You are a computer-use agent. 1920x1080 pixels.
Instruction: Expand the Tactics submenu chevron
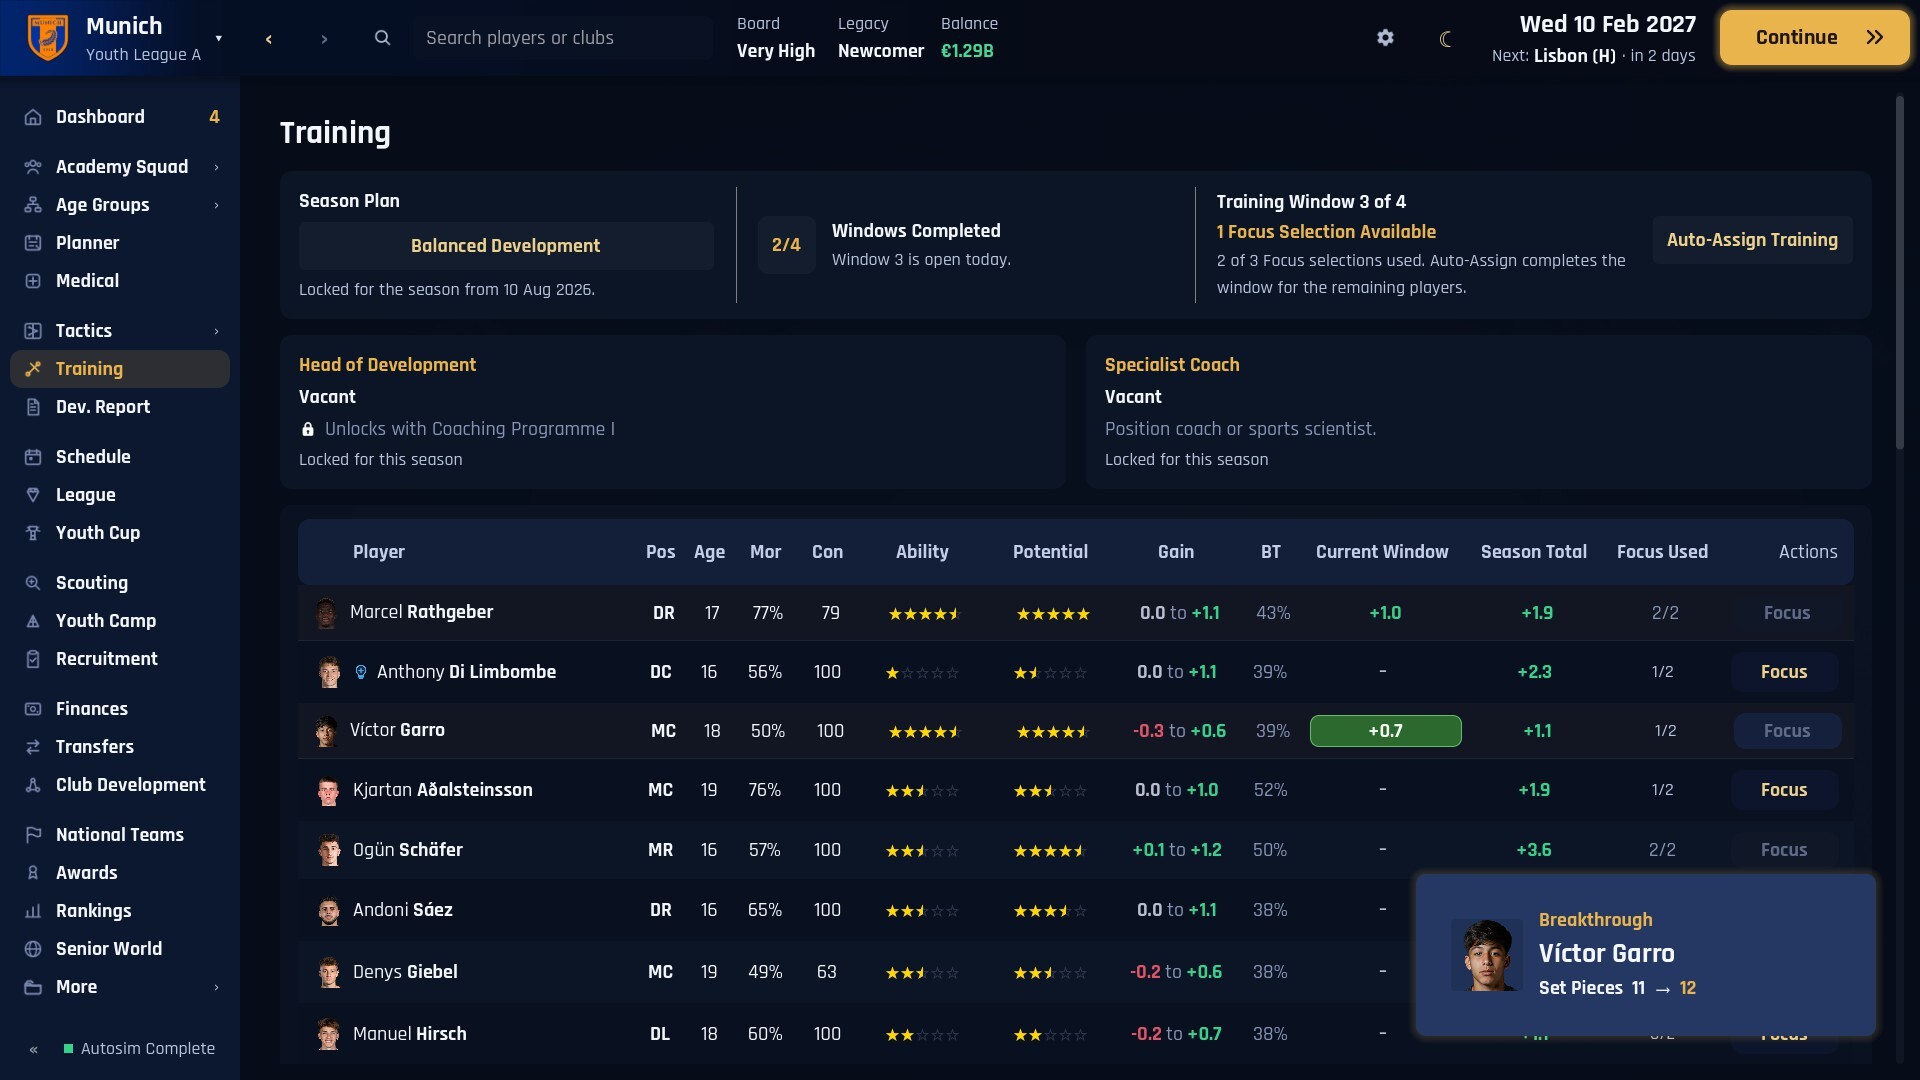(216, 331)
